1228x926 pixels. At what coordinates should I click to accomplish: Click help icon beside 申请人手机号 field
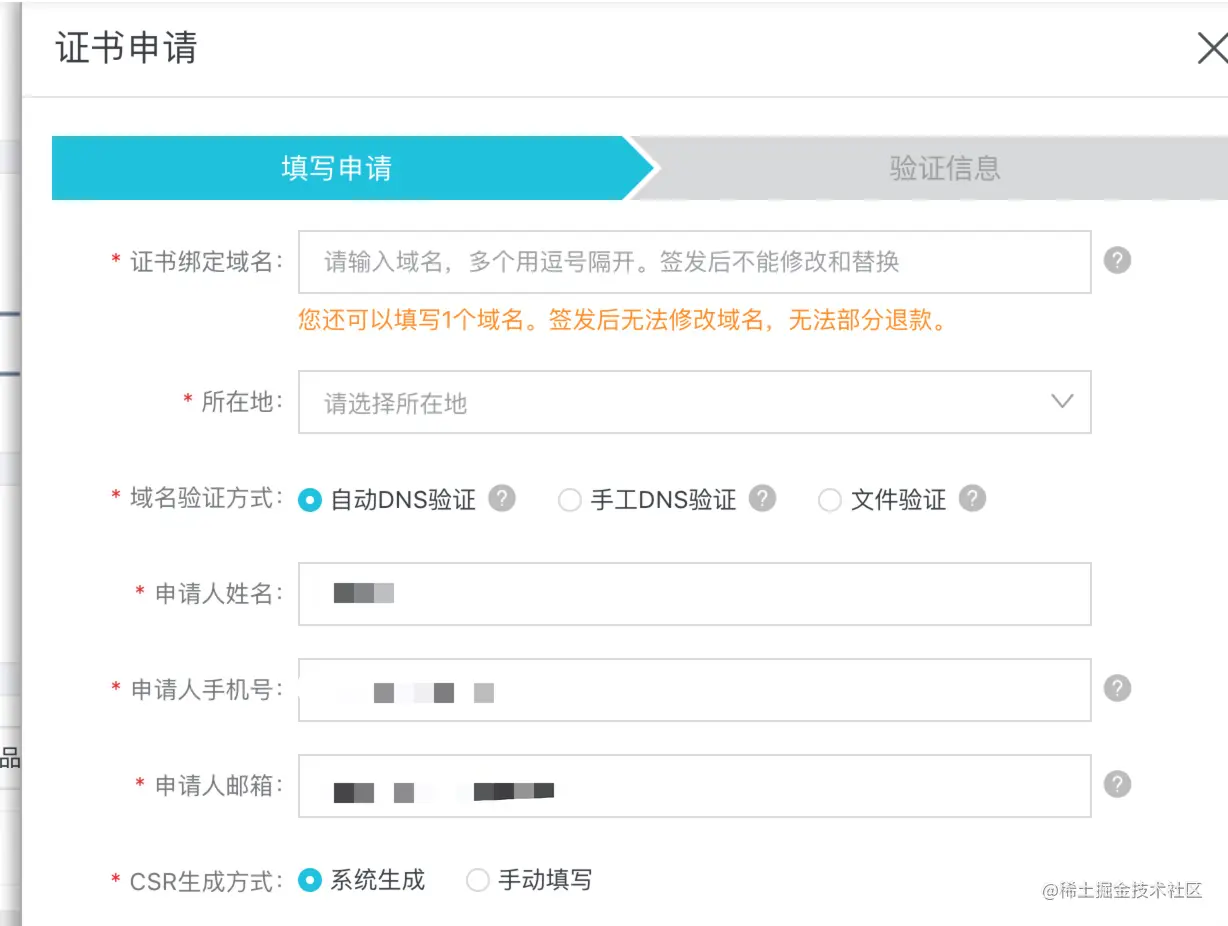pyautogui.click(x=1117, y=689)
